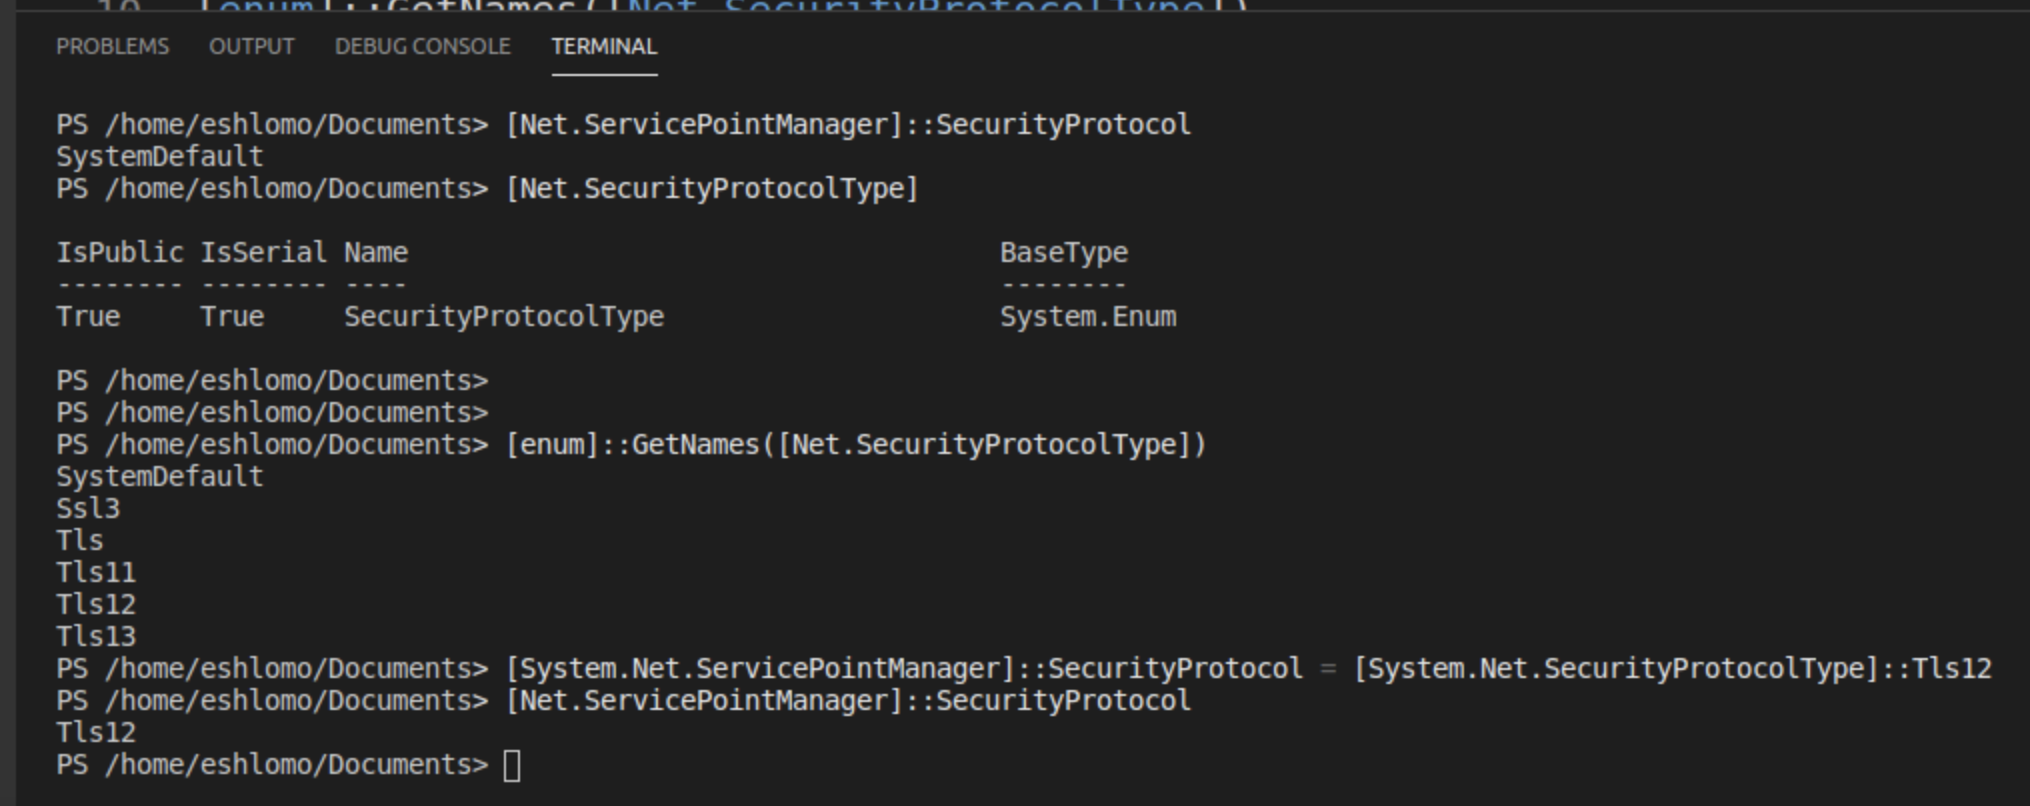
Task: Select the DEBUG CONSOLE tab
Action: pyautogui.click(x=422, y=47)
